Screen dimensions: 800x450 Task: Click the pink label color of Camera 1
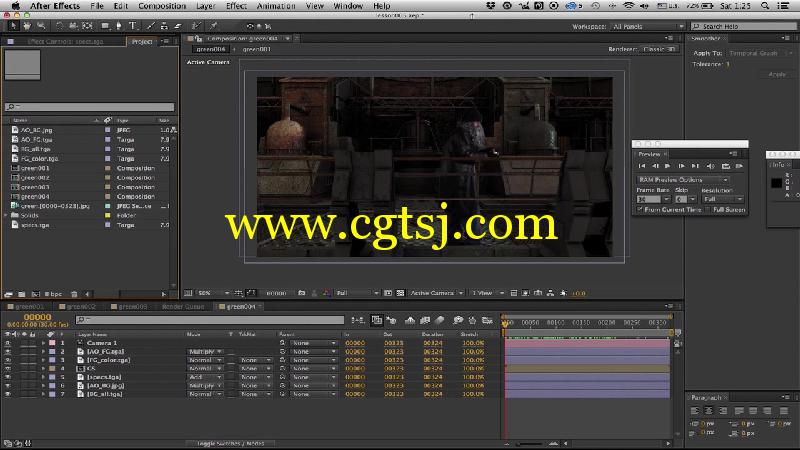tap(52, 343)
